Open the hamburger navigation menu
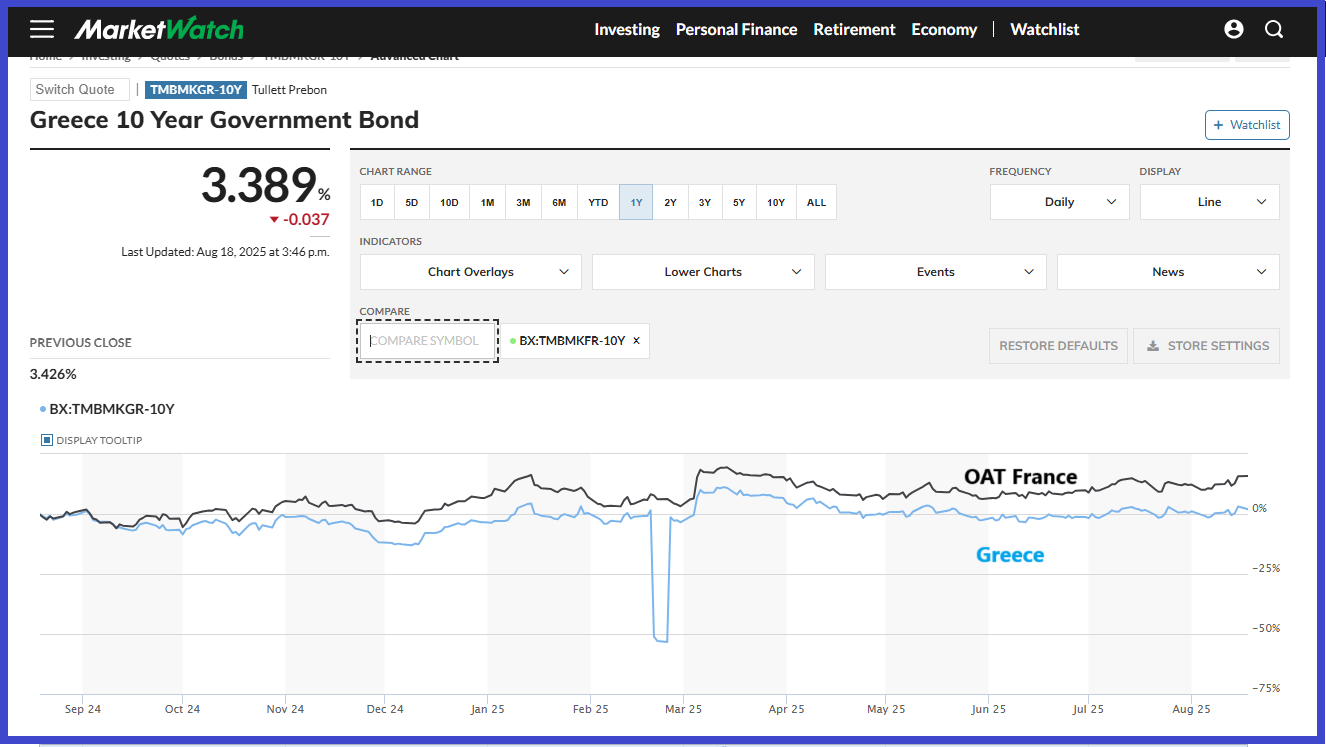 tap(42, 29)
